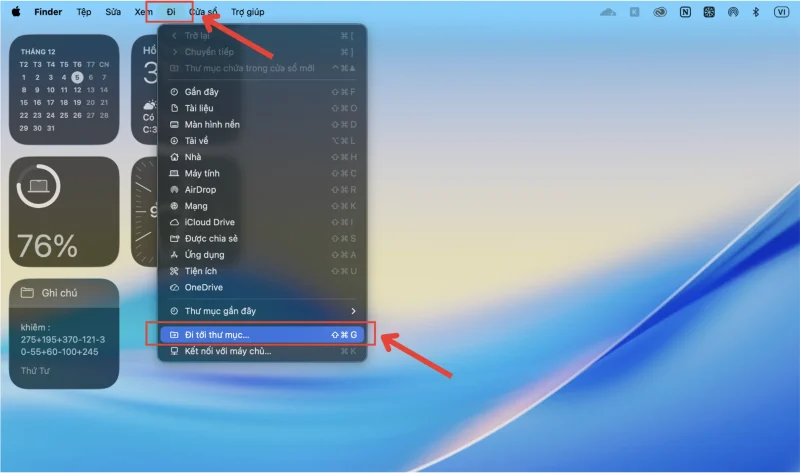The image size is (800, 473).
Task: Click the document icon beside Tài liệu
Action: tap(174, 108)
